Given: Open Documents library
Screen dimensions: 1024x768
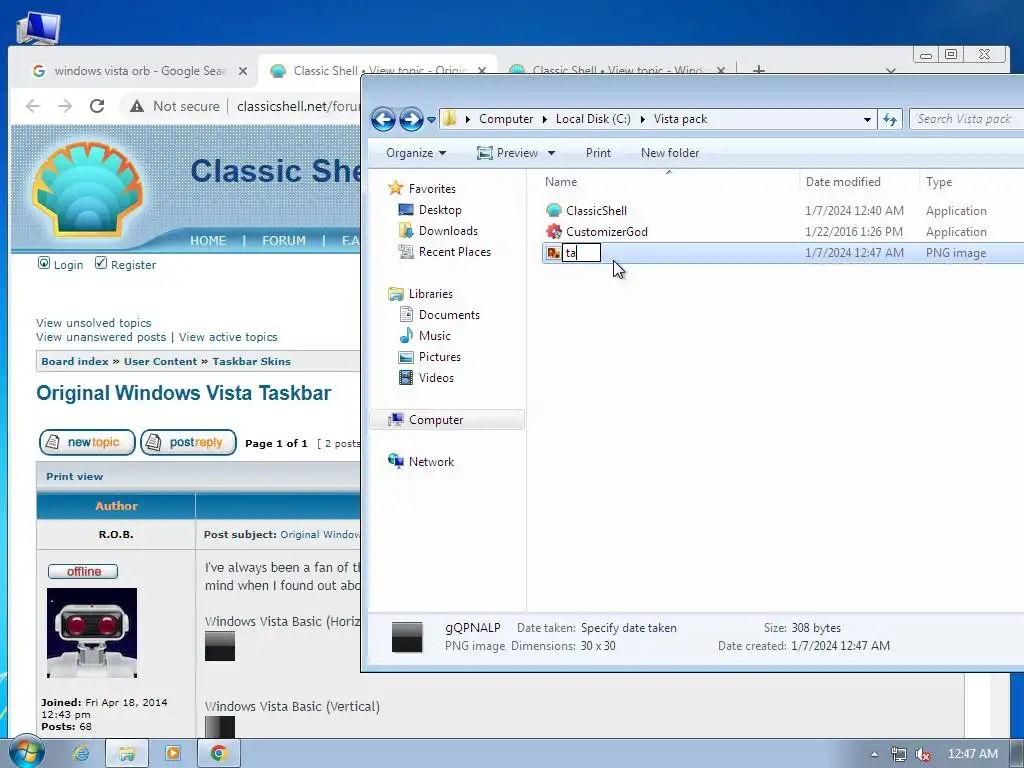Looking at the screenshot, I should [449, 315].
